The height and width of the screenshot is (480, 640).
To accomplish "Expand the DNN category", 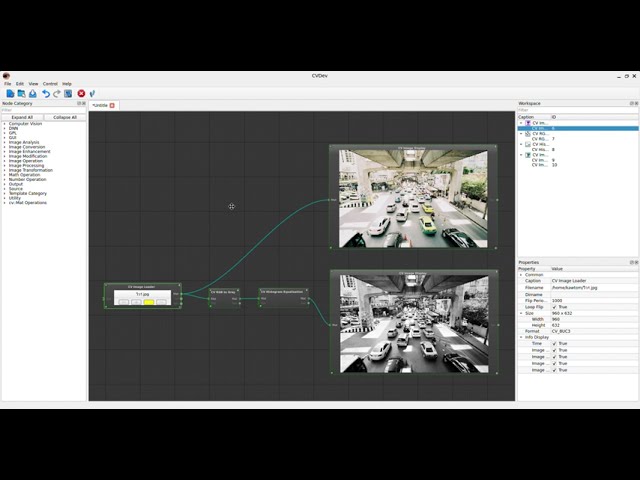I will 5,128.
